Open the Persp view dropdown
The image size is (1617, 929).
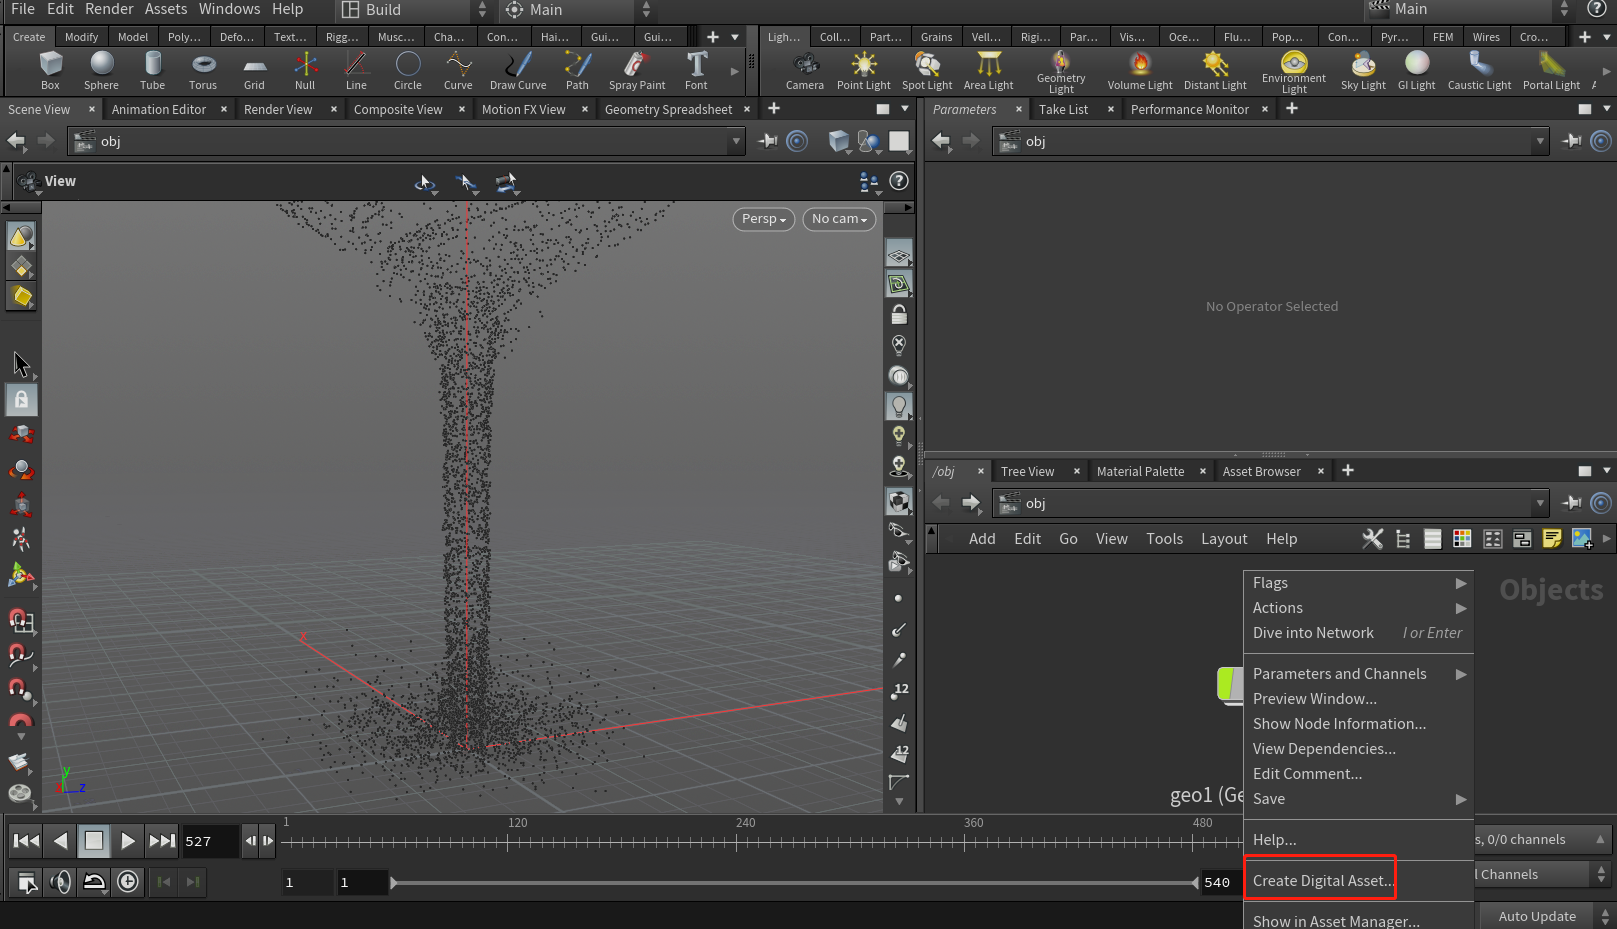[762, 219]
